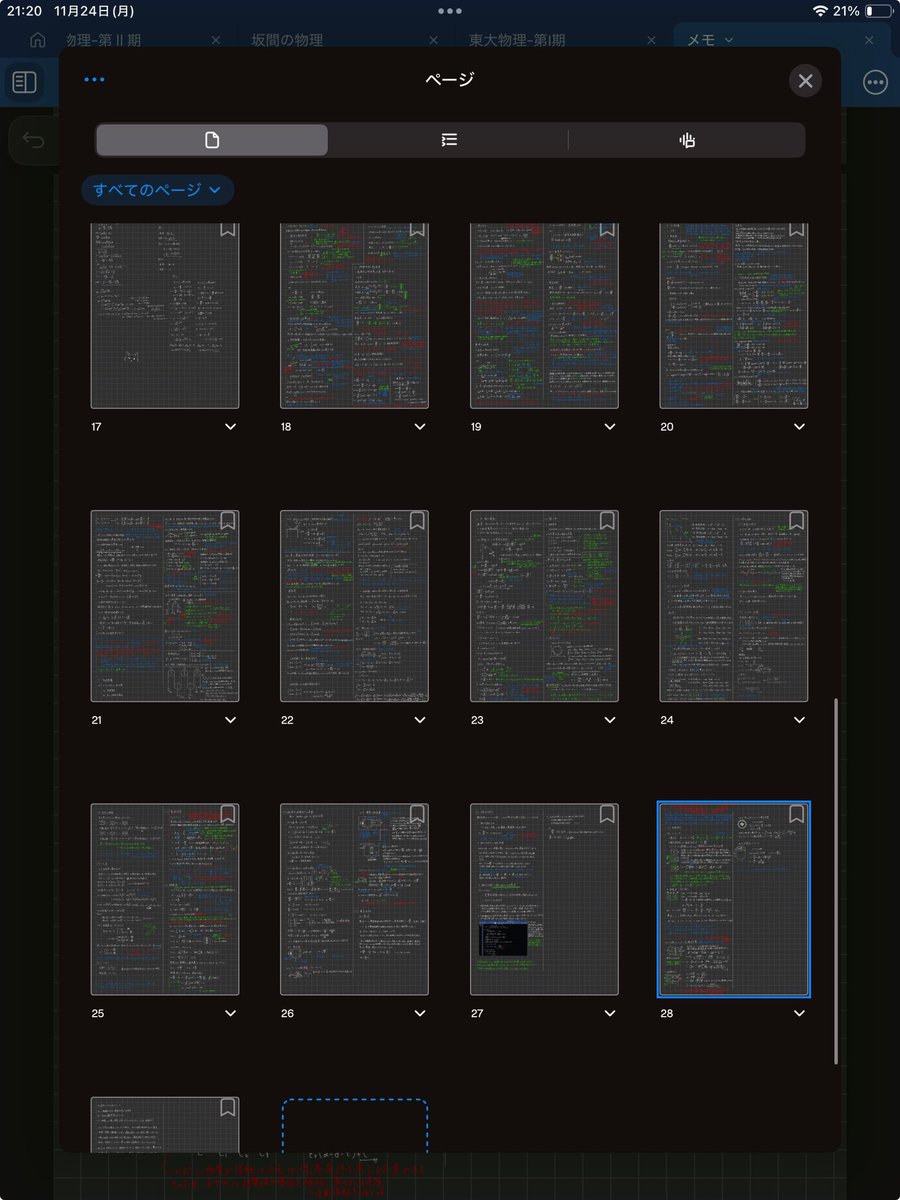This screenshot has height=1200, width=900.
Task: Open page 18 thumbnail
Action: (x=354, y=316)
